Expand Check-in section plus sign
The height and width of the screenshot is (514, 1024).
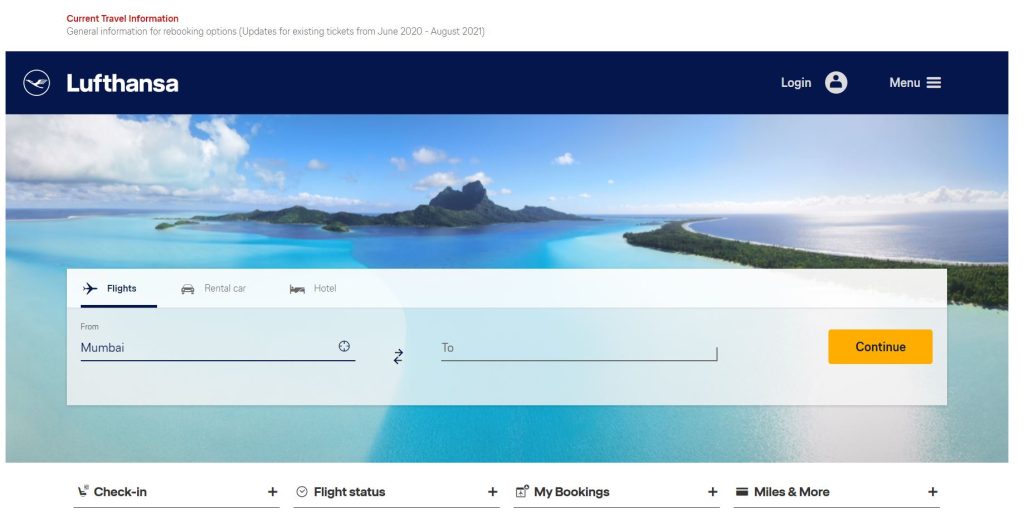click(272, 492)
